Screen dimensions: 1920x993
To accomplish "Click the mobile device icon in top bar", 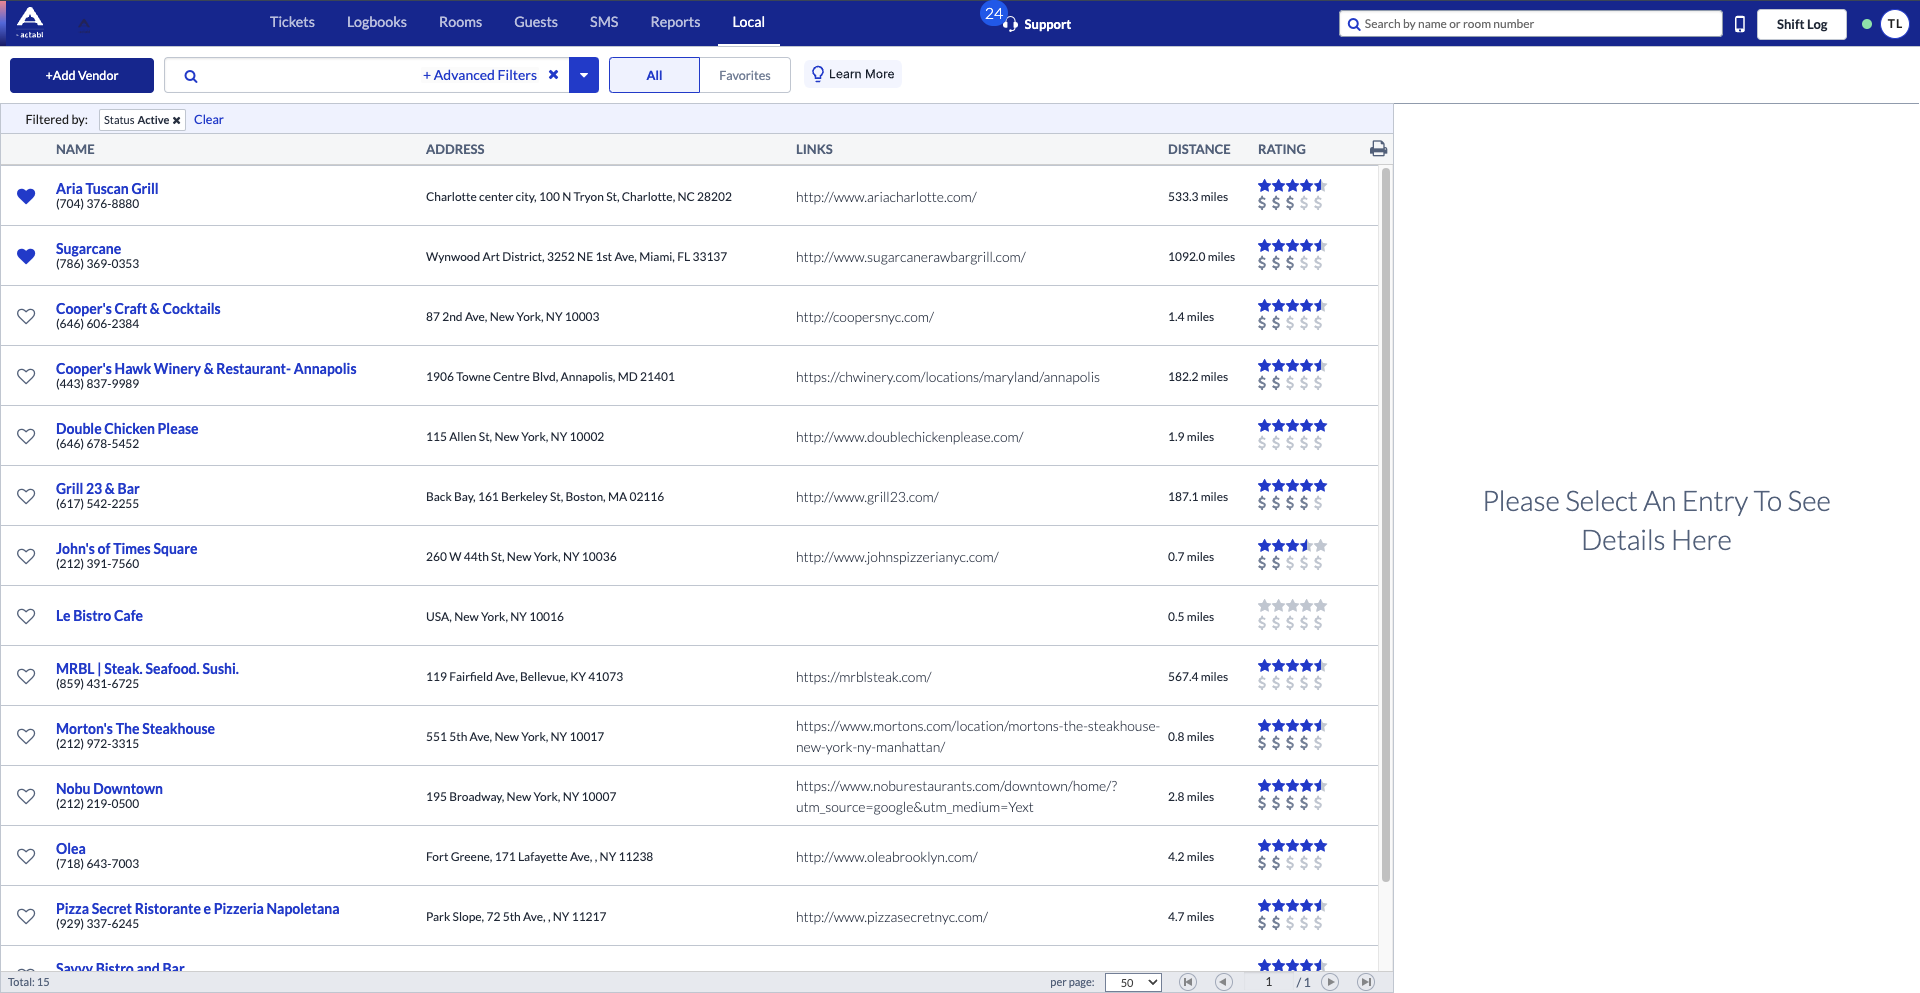I will coord(1739,24).
